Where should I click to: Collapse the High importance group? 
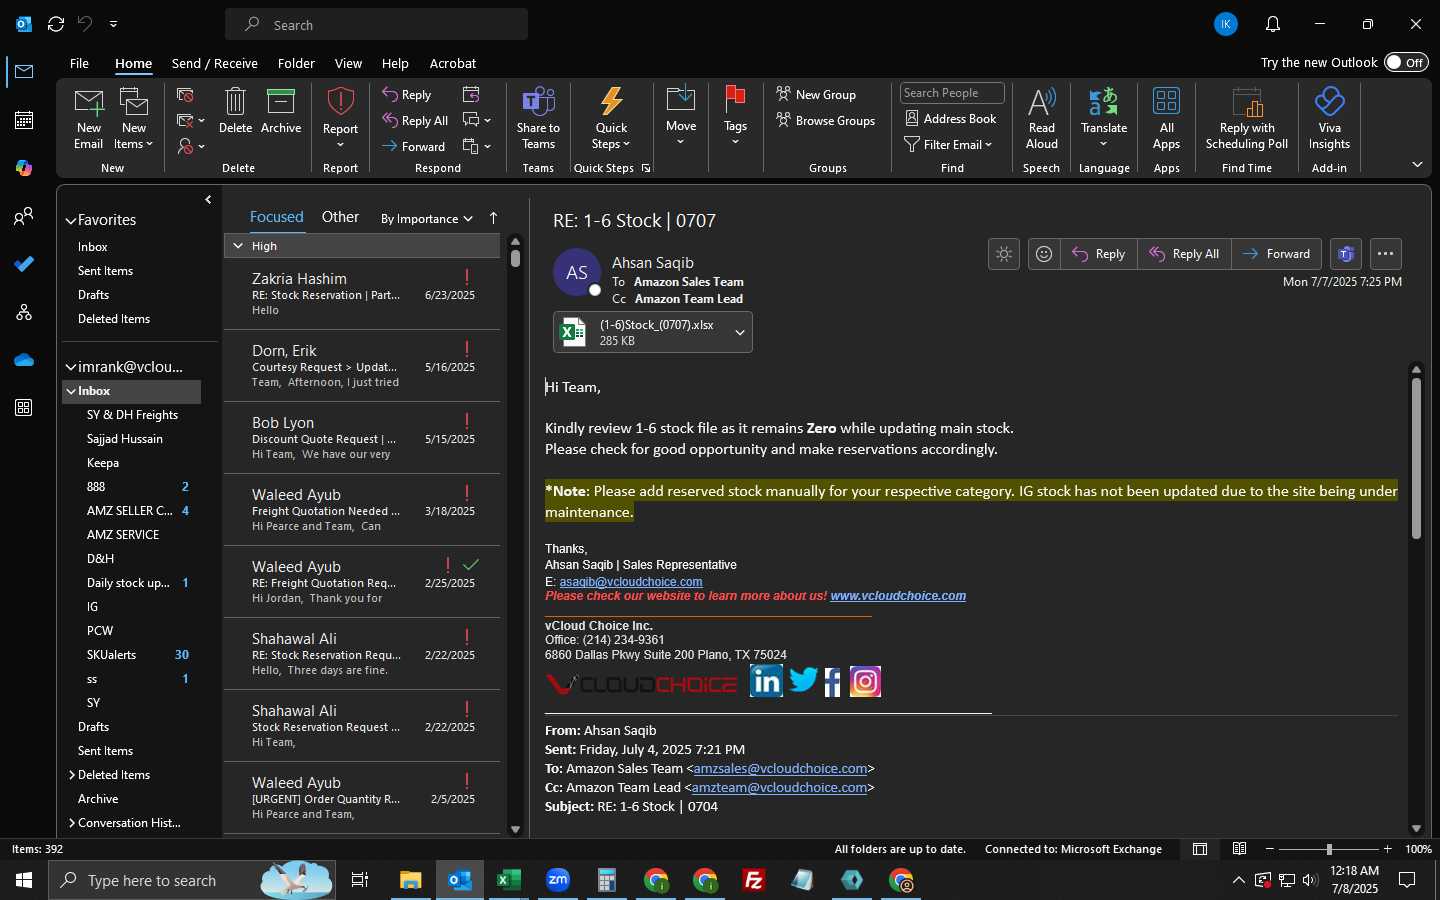point(238,246)
